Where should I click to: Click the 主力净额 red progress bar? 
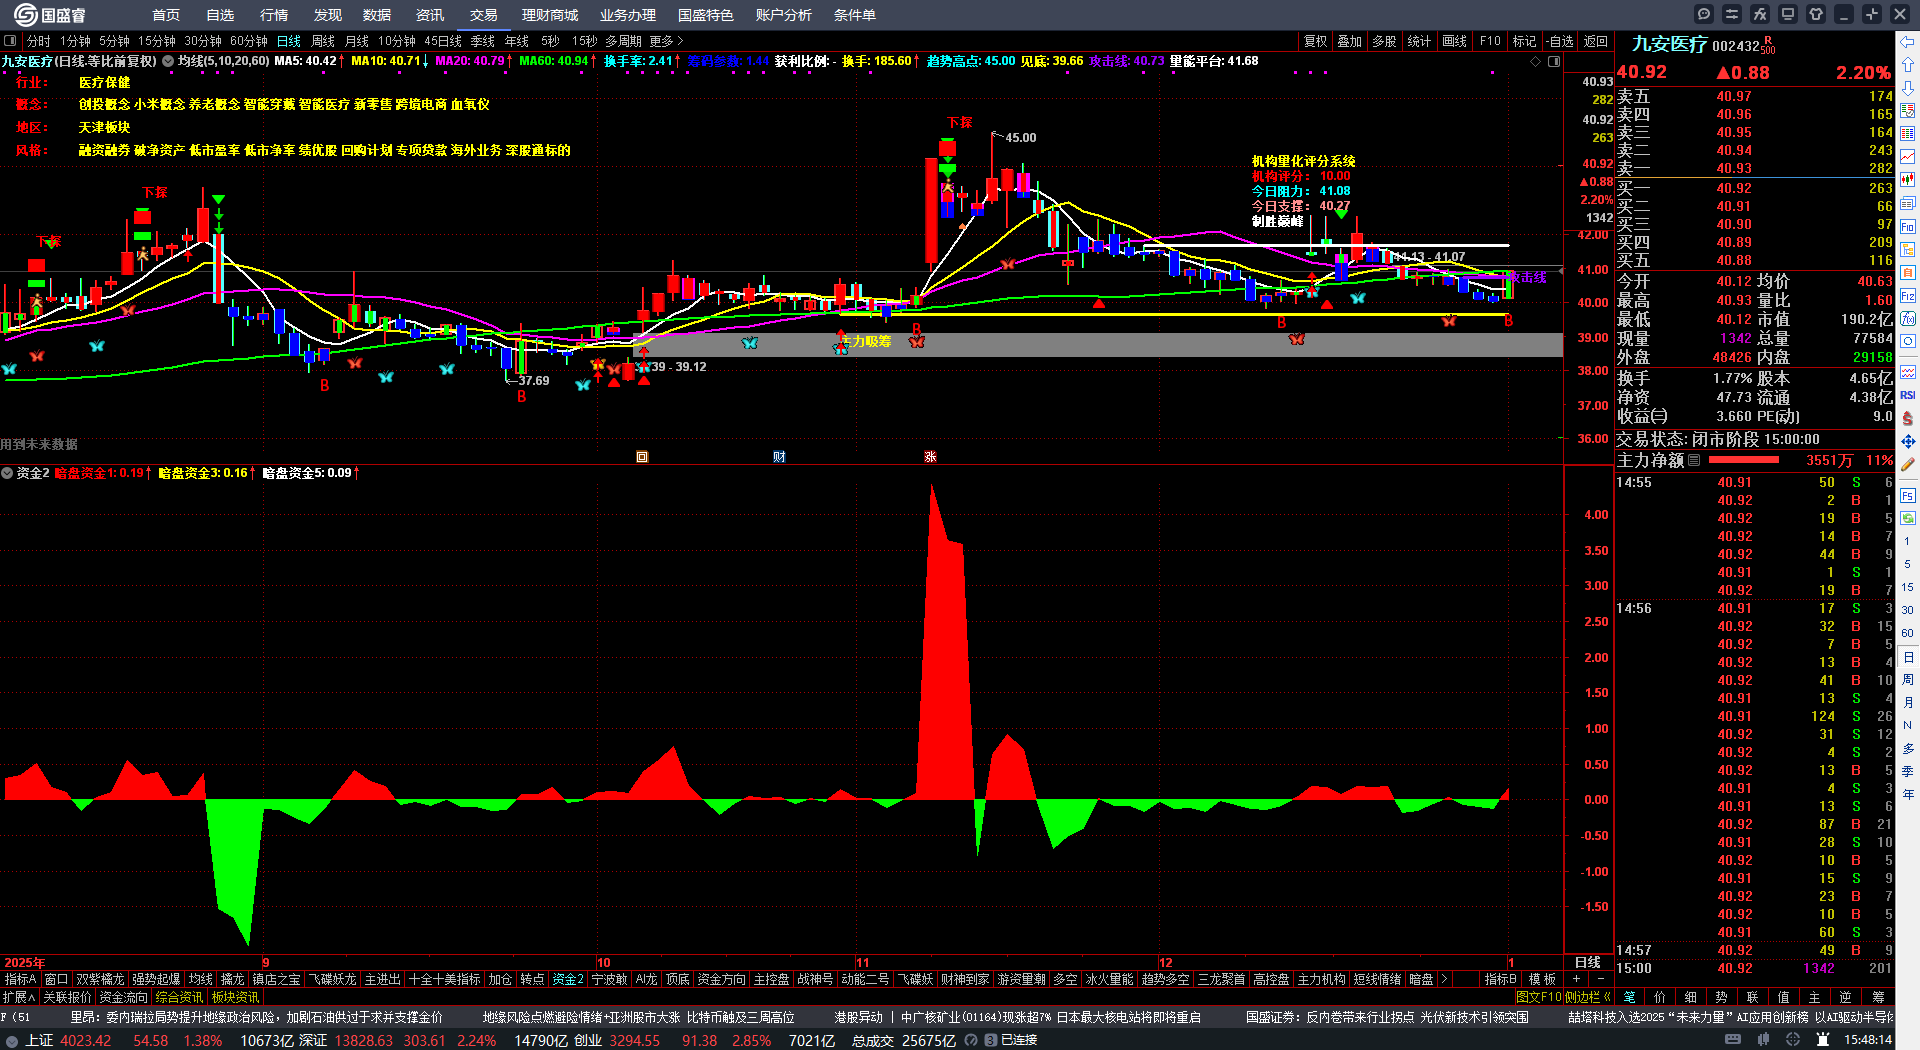tap(1744, 460)
